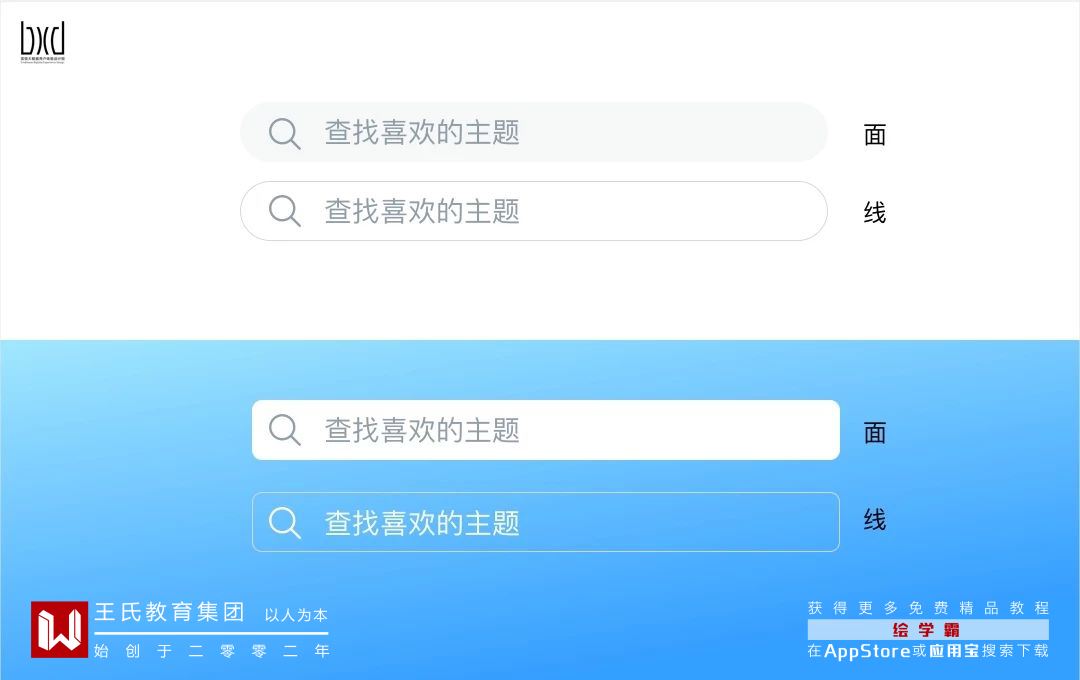Screen dimensions: 1080x680
Task: Click the white magnifier icon in the blue outlined search bar
Action: tap(285, 522)
